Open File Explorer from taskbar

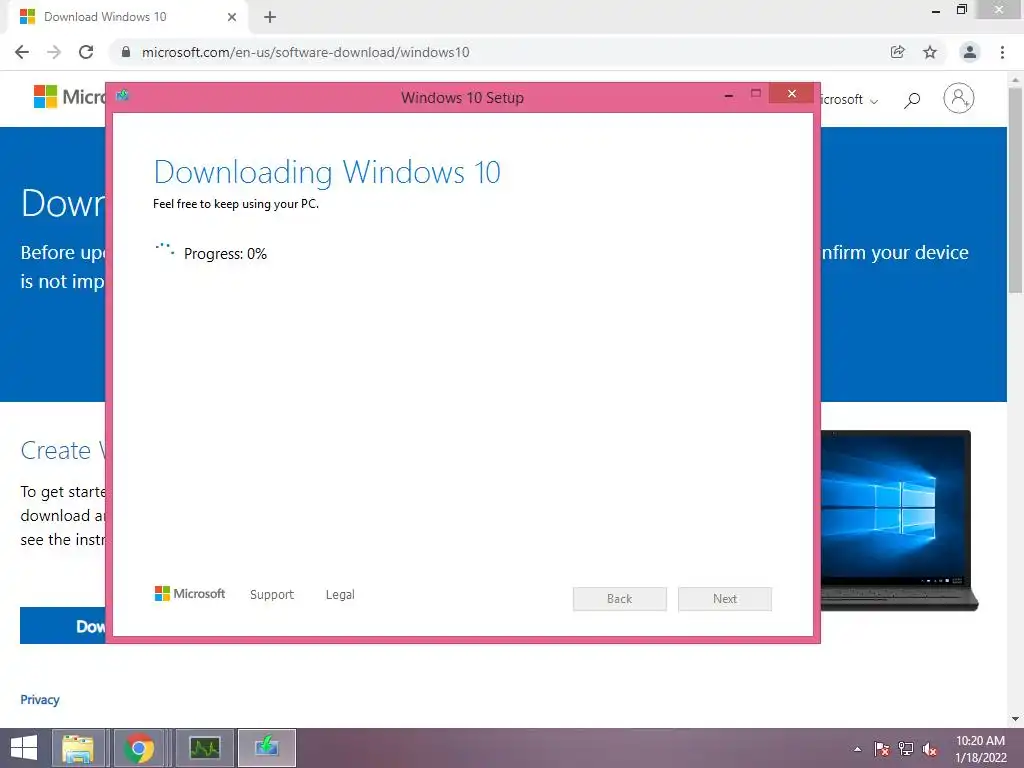coord(78,748)
